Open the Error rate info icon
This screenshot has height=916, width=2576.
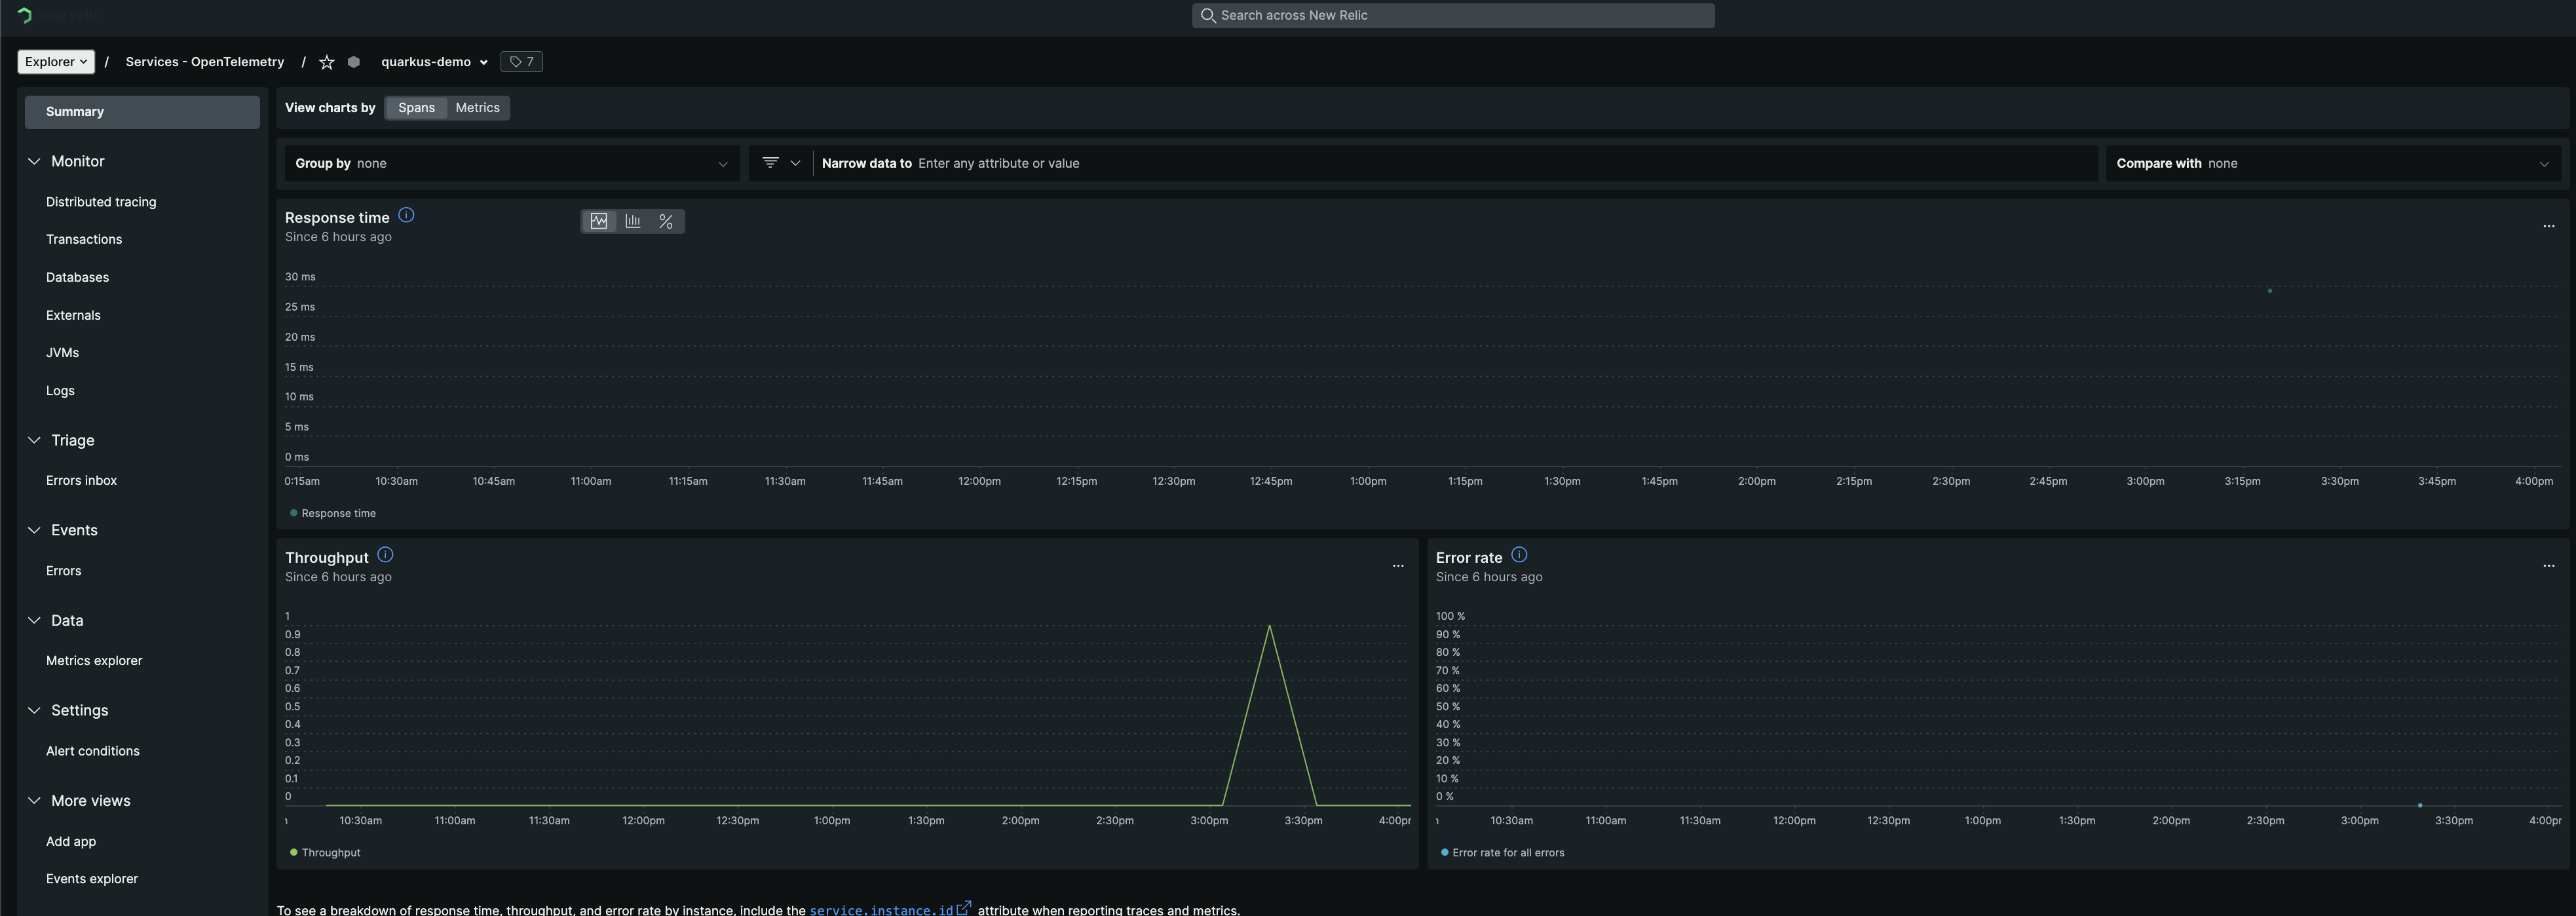tap(1519, 555)
